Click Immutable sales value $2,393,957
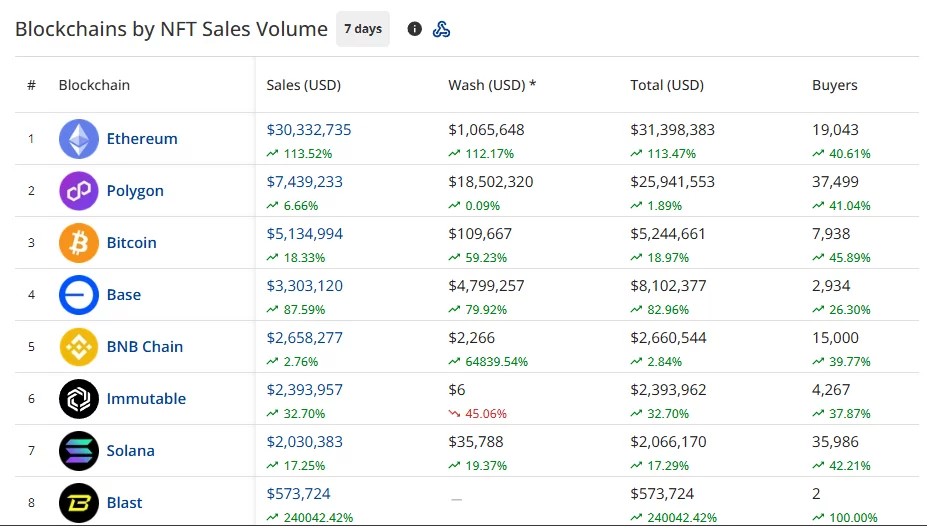927x526 pixels. (x=304, y=390)
